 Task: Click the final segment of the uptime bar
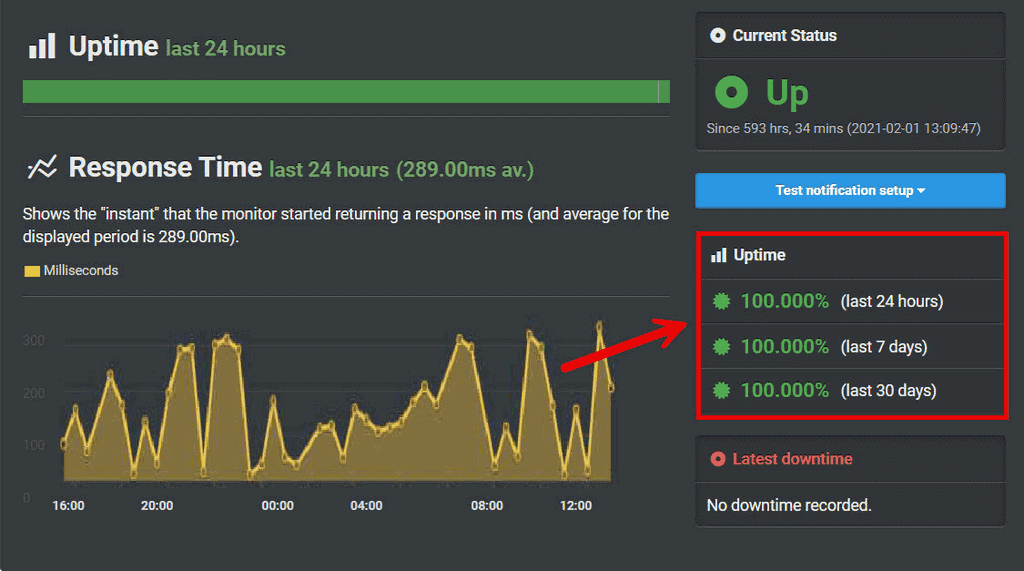click(x=664, y=91)
